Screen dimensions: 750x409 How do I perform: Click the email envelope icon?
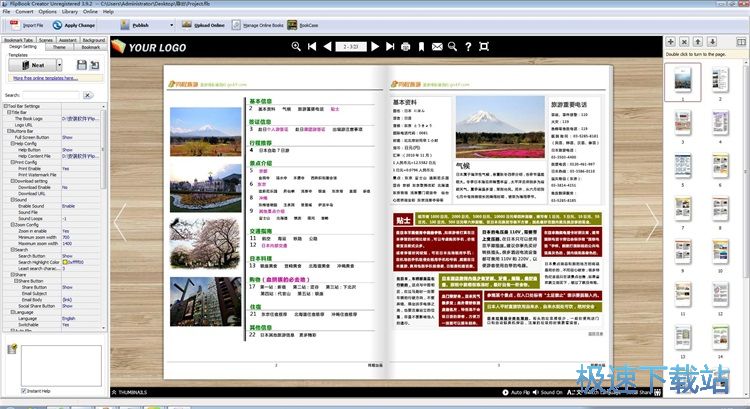pos(437,46)
